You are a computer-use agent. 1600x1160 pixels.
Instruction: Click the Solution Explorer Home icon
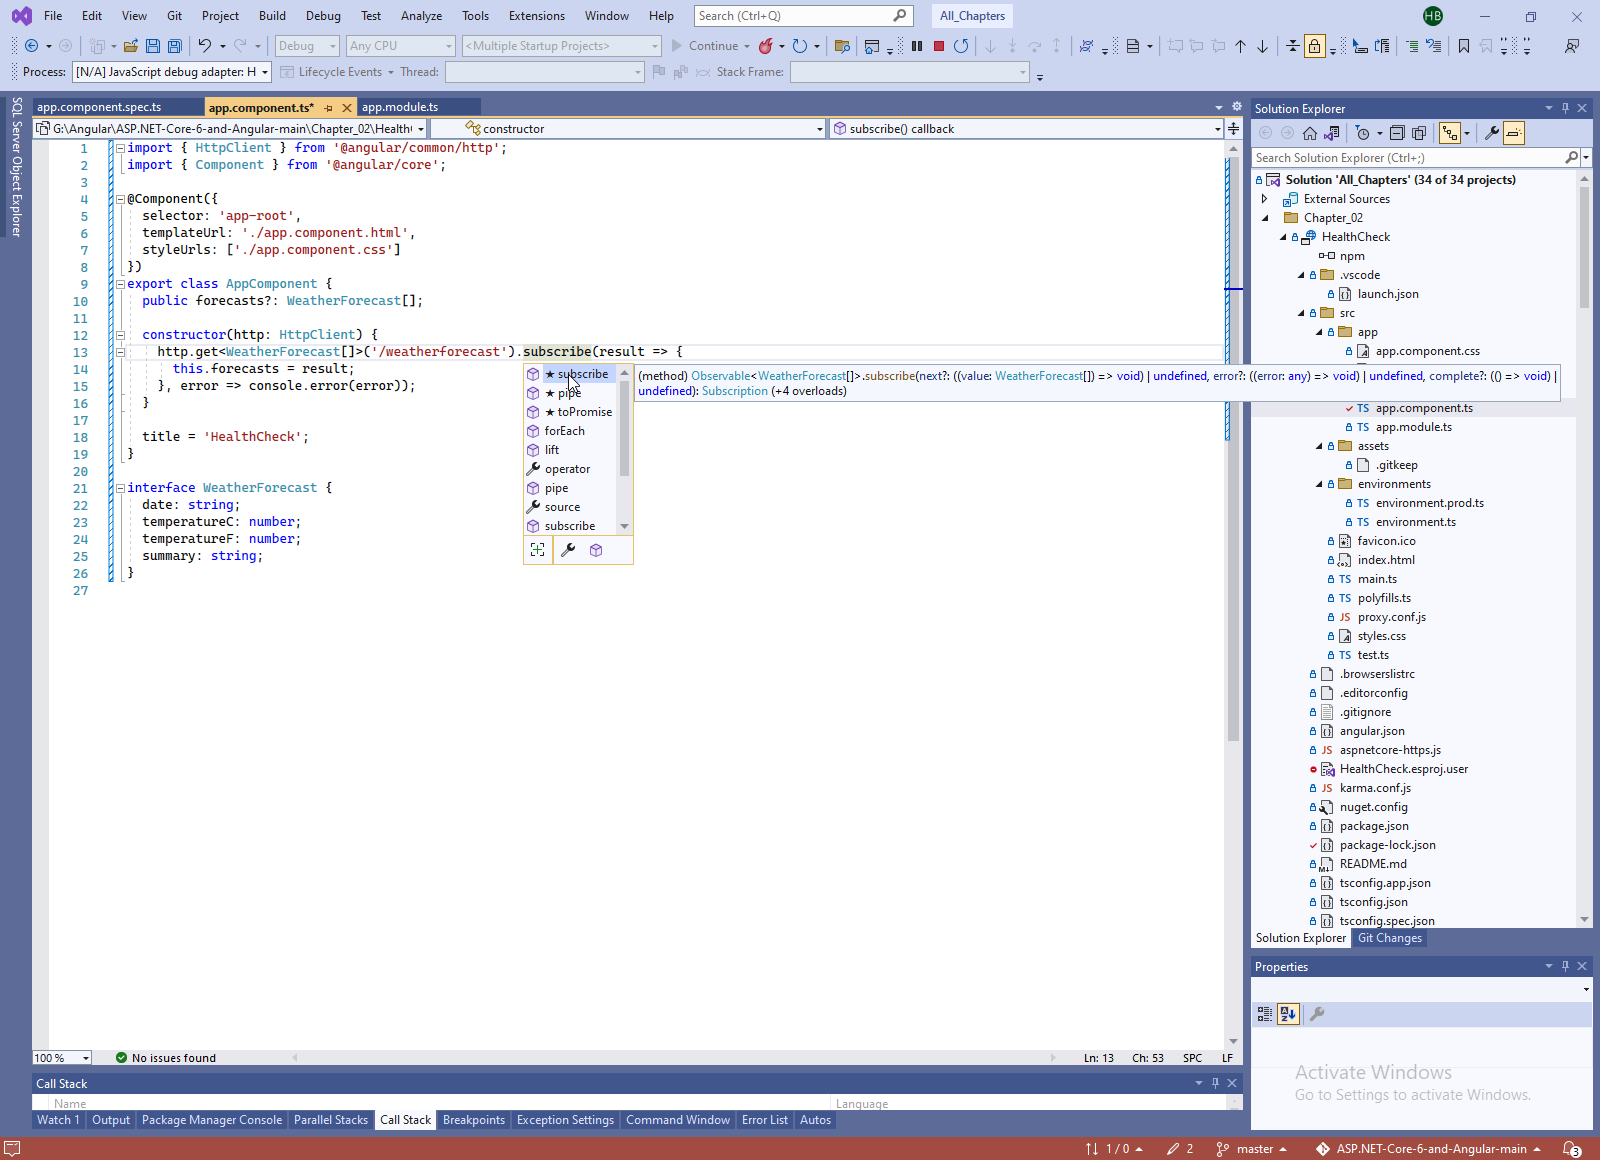(x=1310, y=133)
